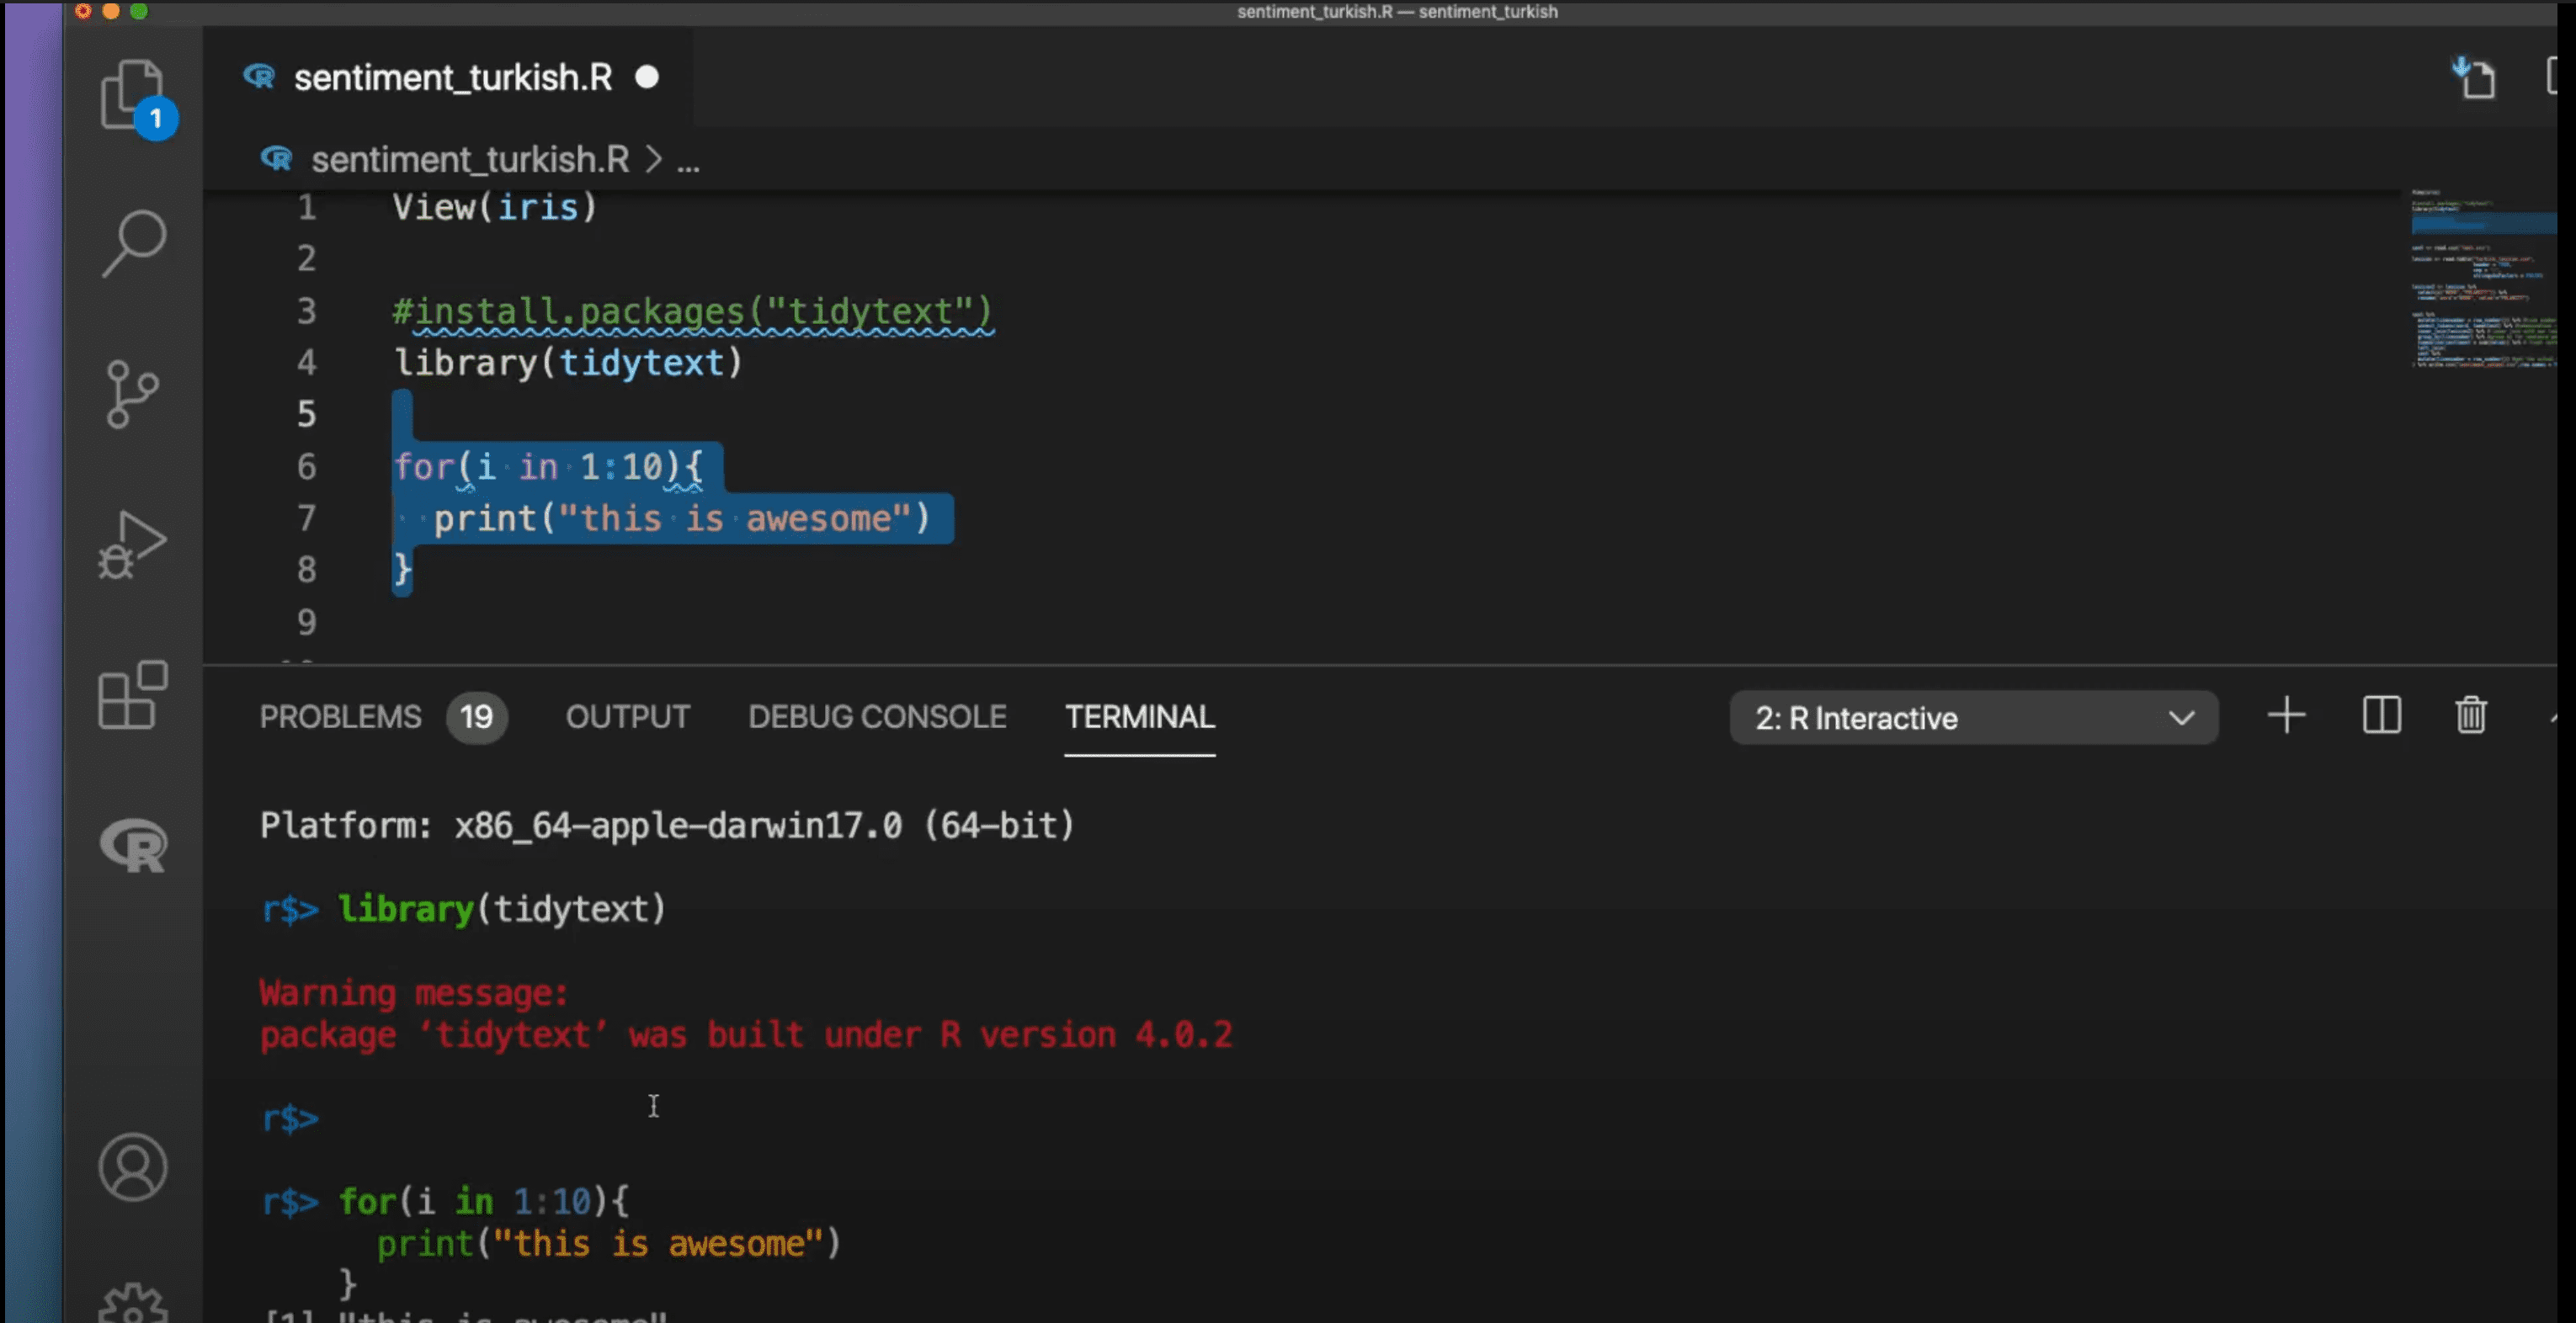Open the Explorer view in activity bar
2576x1323 pixels.
pyautogui.click(x=133, y=97)
